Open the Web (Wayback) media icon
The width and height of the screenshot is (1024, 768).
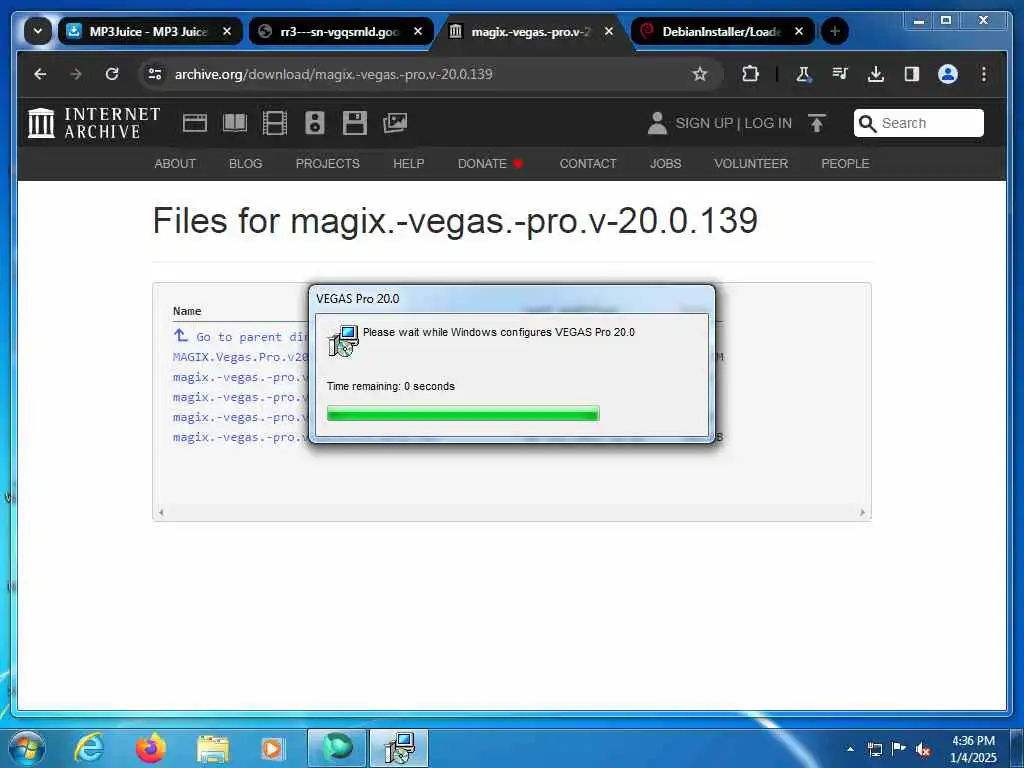click(195, 123)
